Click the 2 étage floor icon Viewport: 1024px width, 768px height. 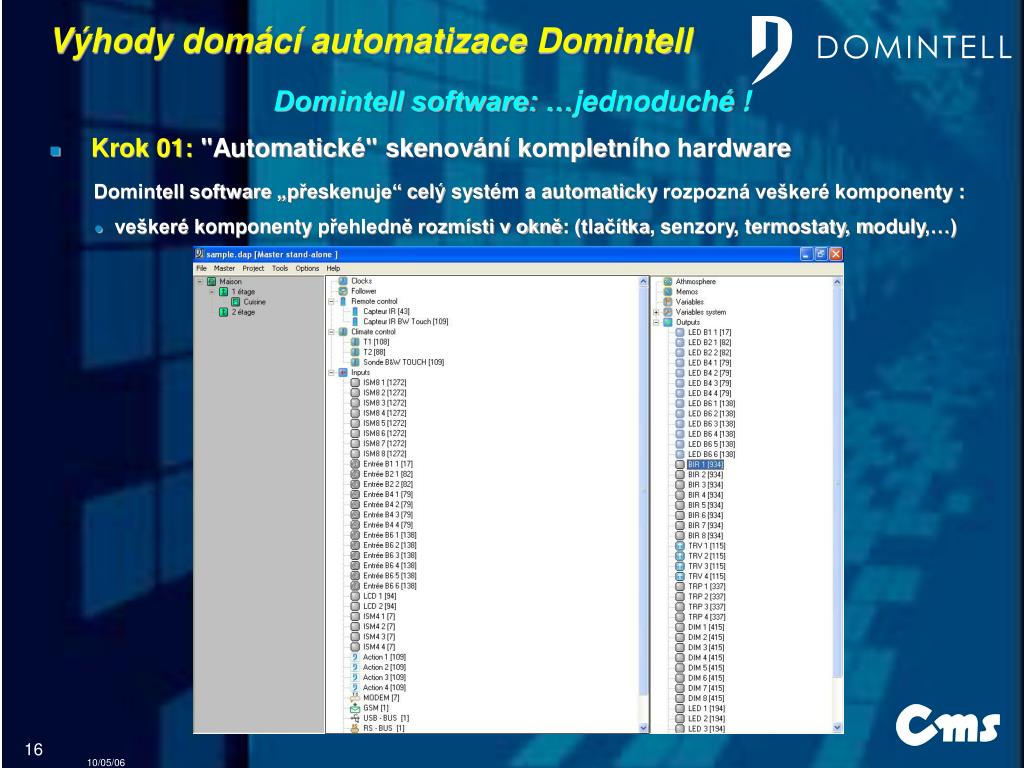[x=223, y=312]
